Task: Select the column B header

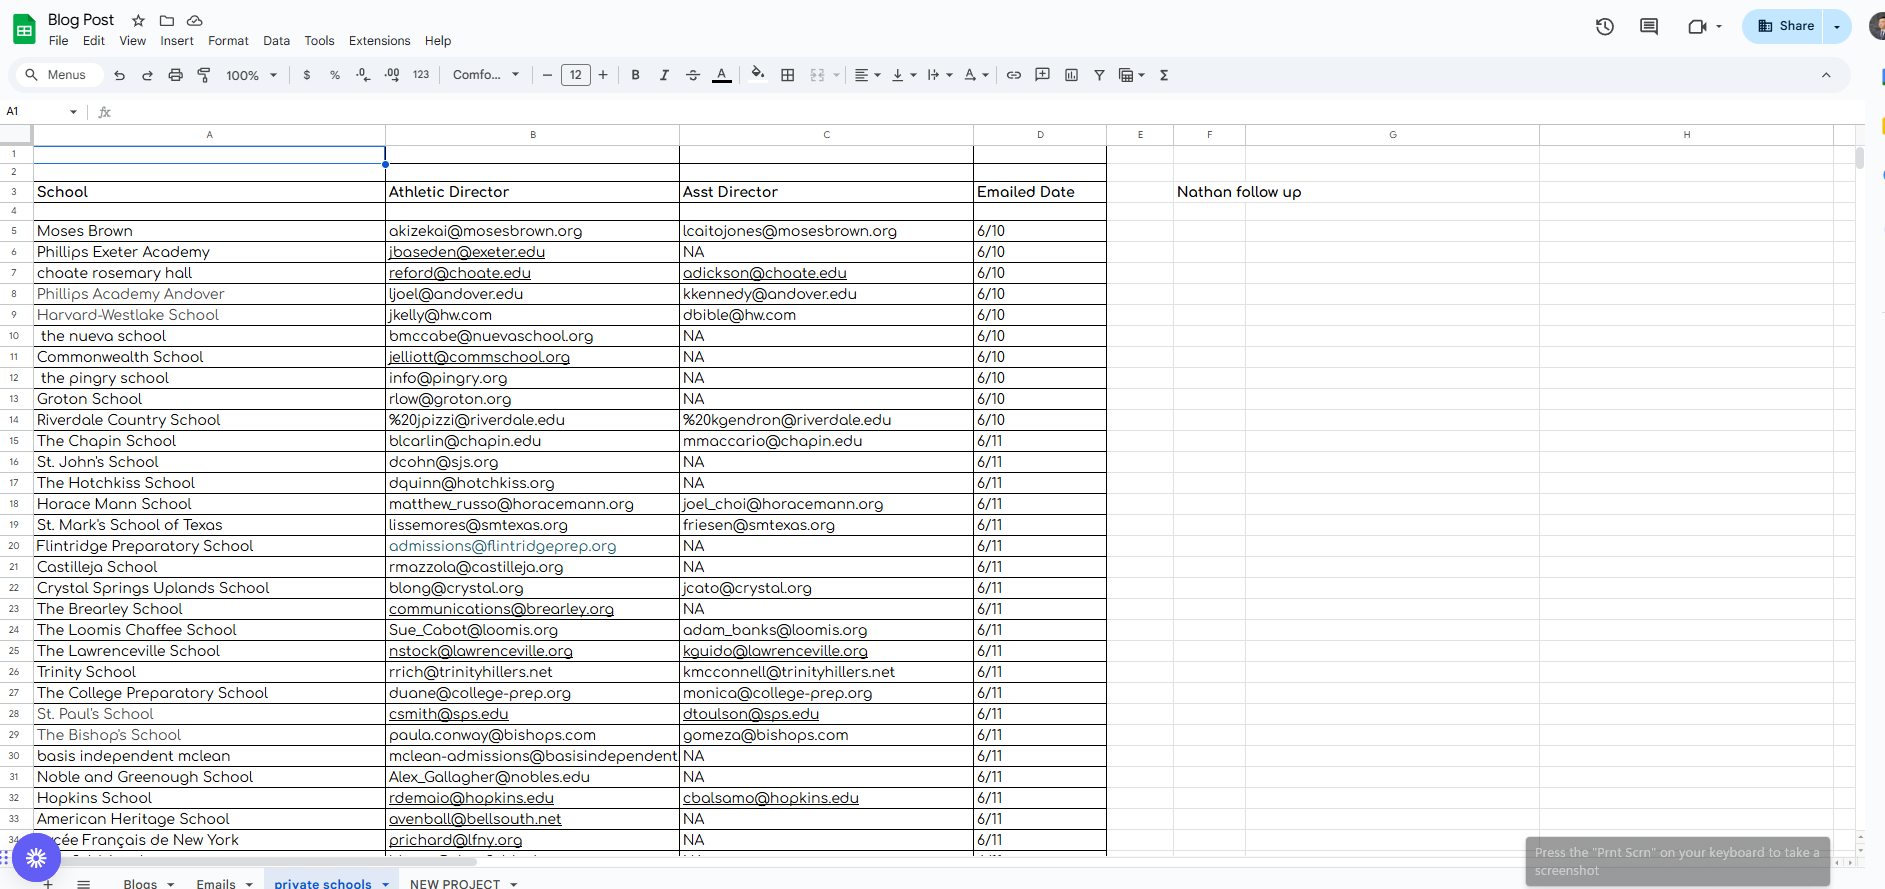Action: coord(532,135)
